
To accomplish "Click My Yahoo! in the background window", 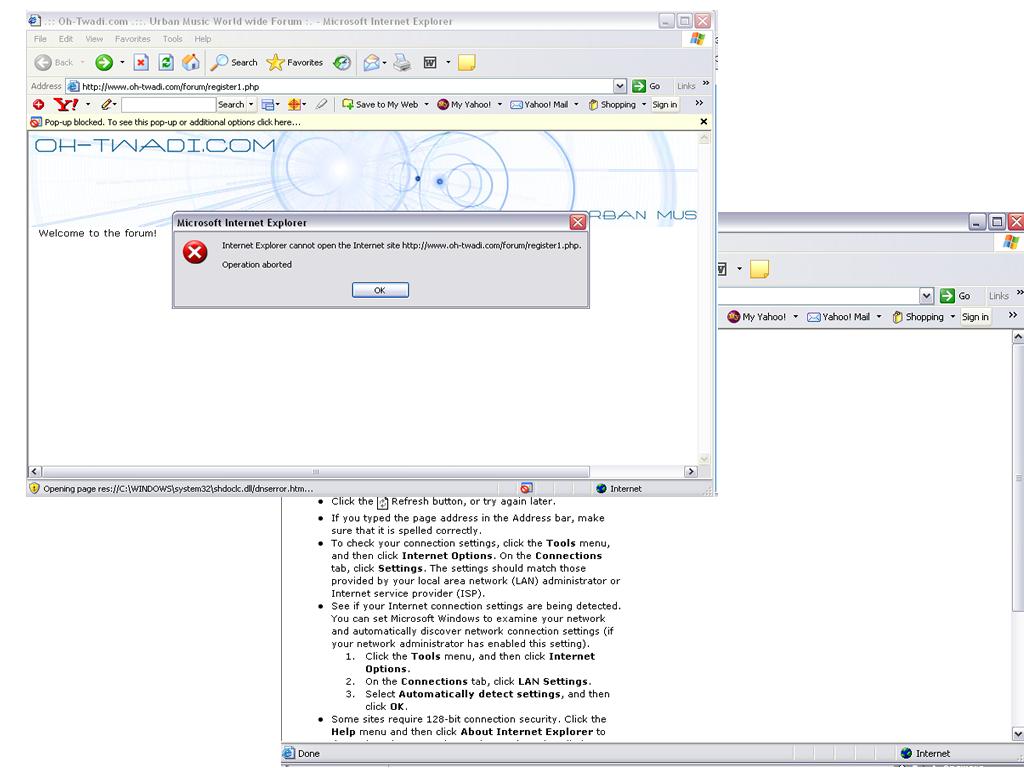I will 757,317.
